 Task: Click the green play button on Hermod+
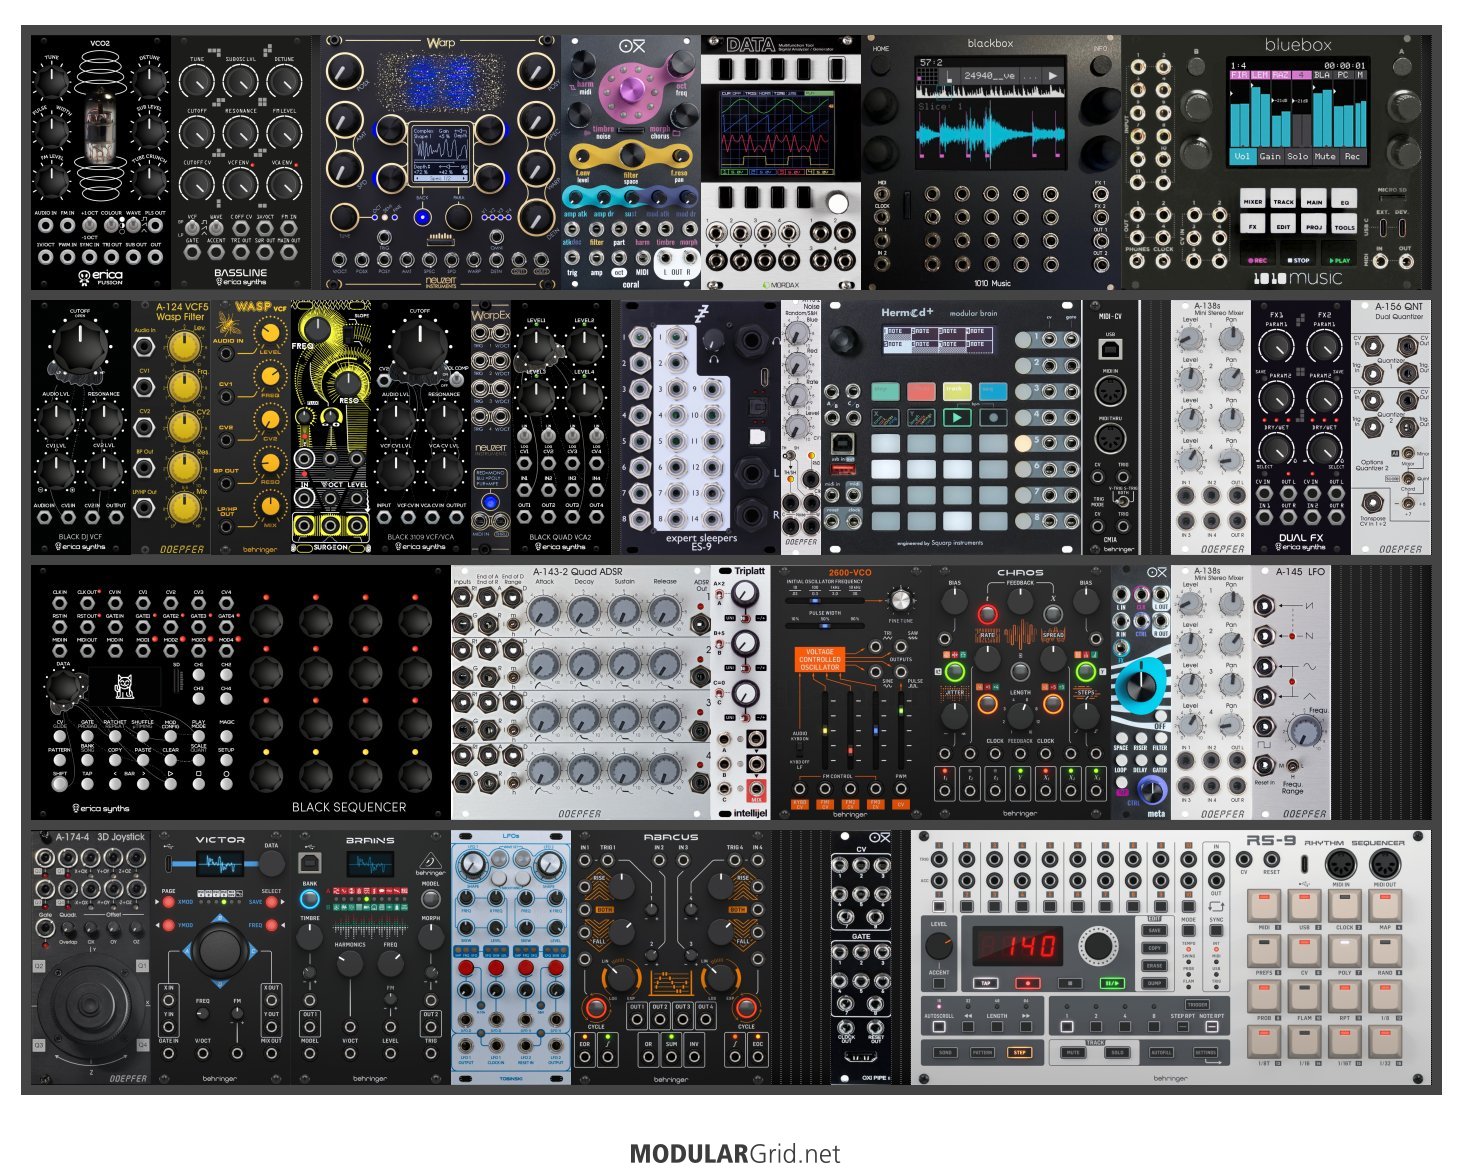957,417
